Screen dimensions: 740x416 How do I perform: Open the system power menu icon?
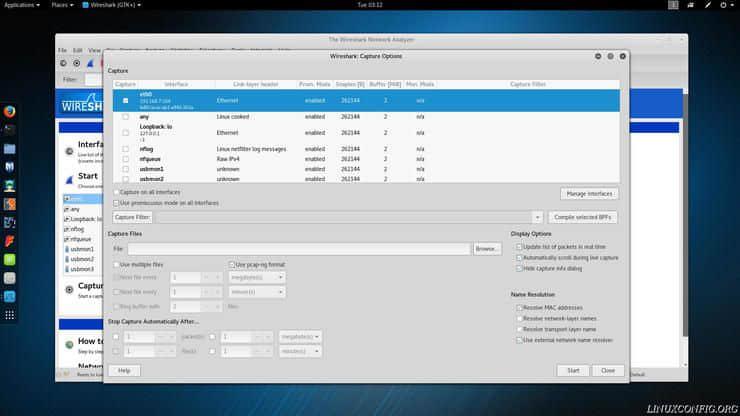[x=725, y=5]
